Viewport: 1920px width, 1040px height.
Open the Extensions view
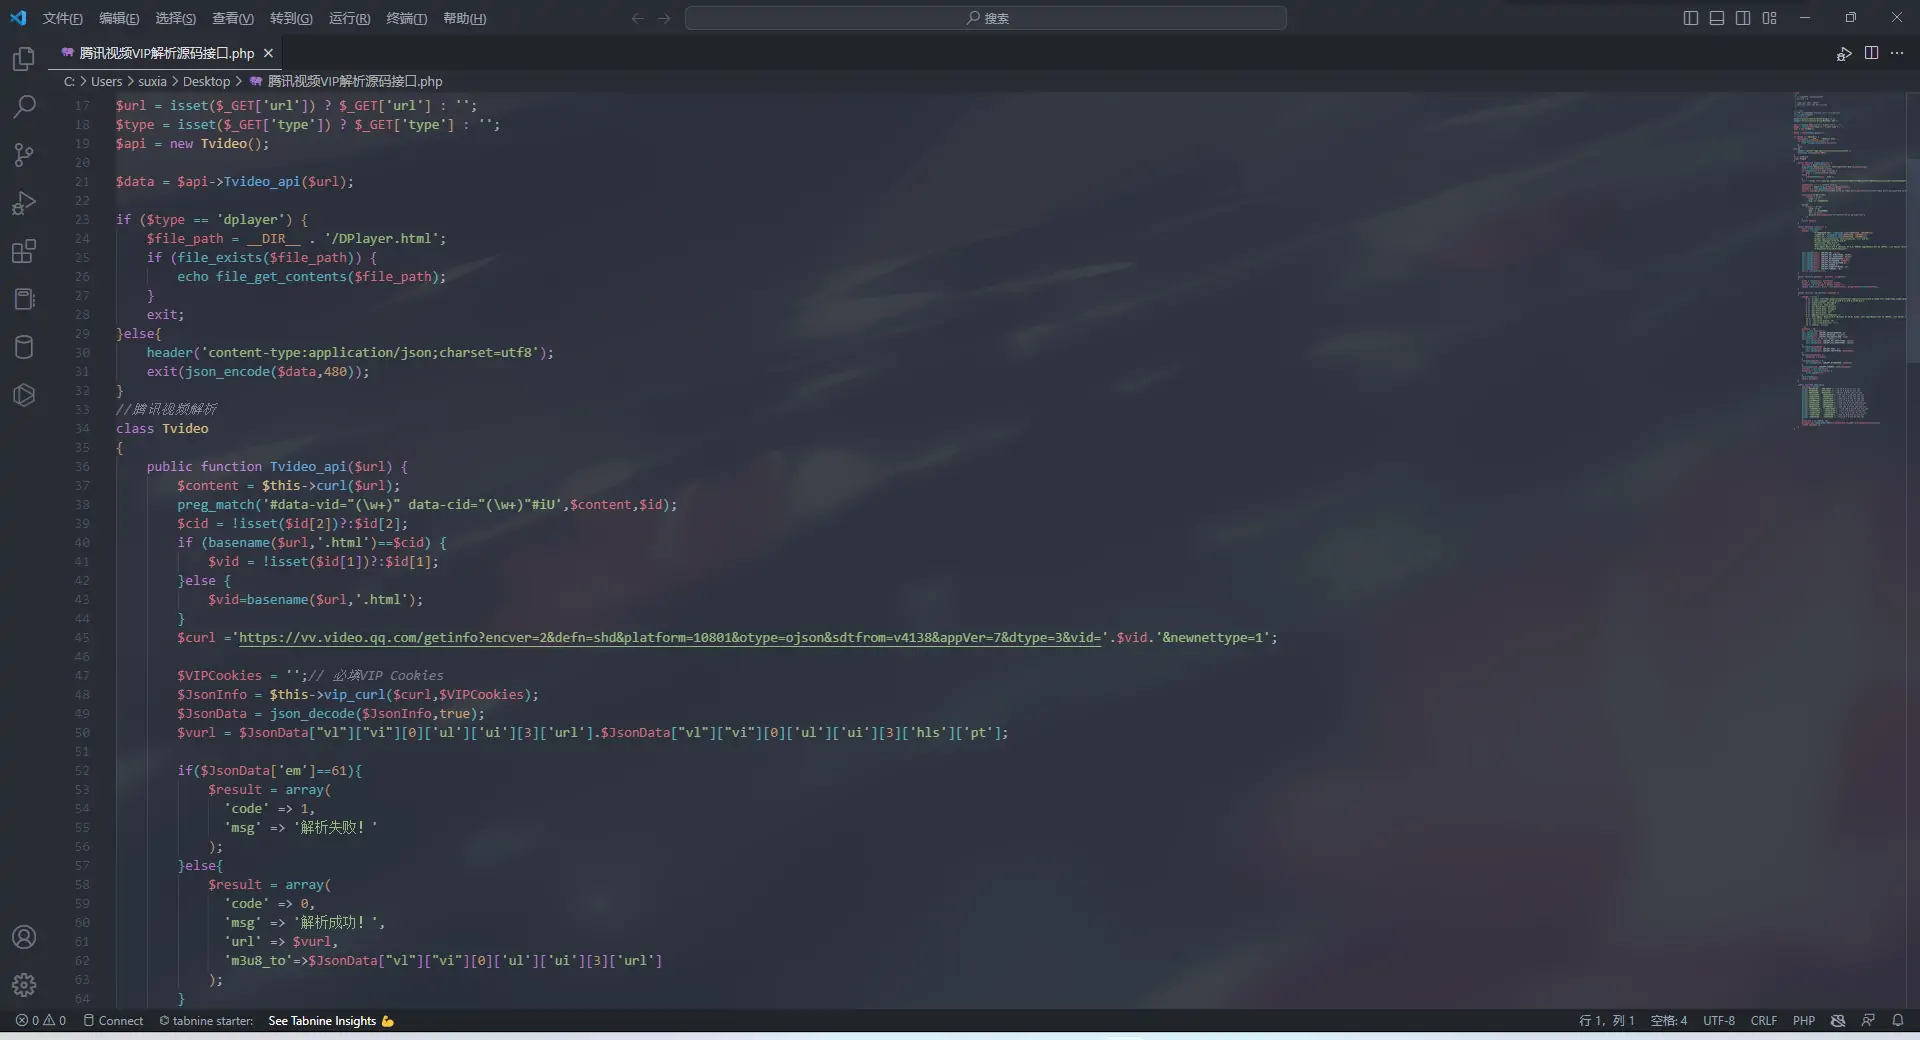point(24,251)
